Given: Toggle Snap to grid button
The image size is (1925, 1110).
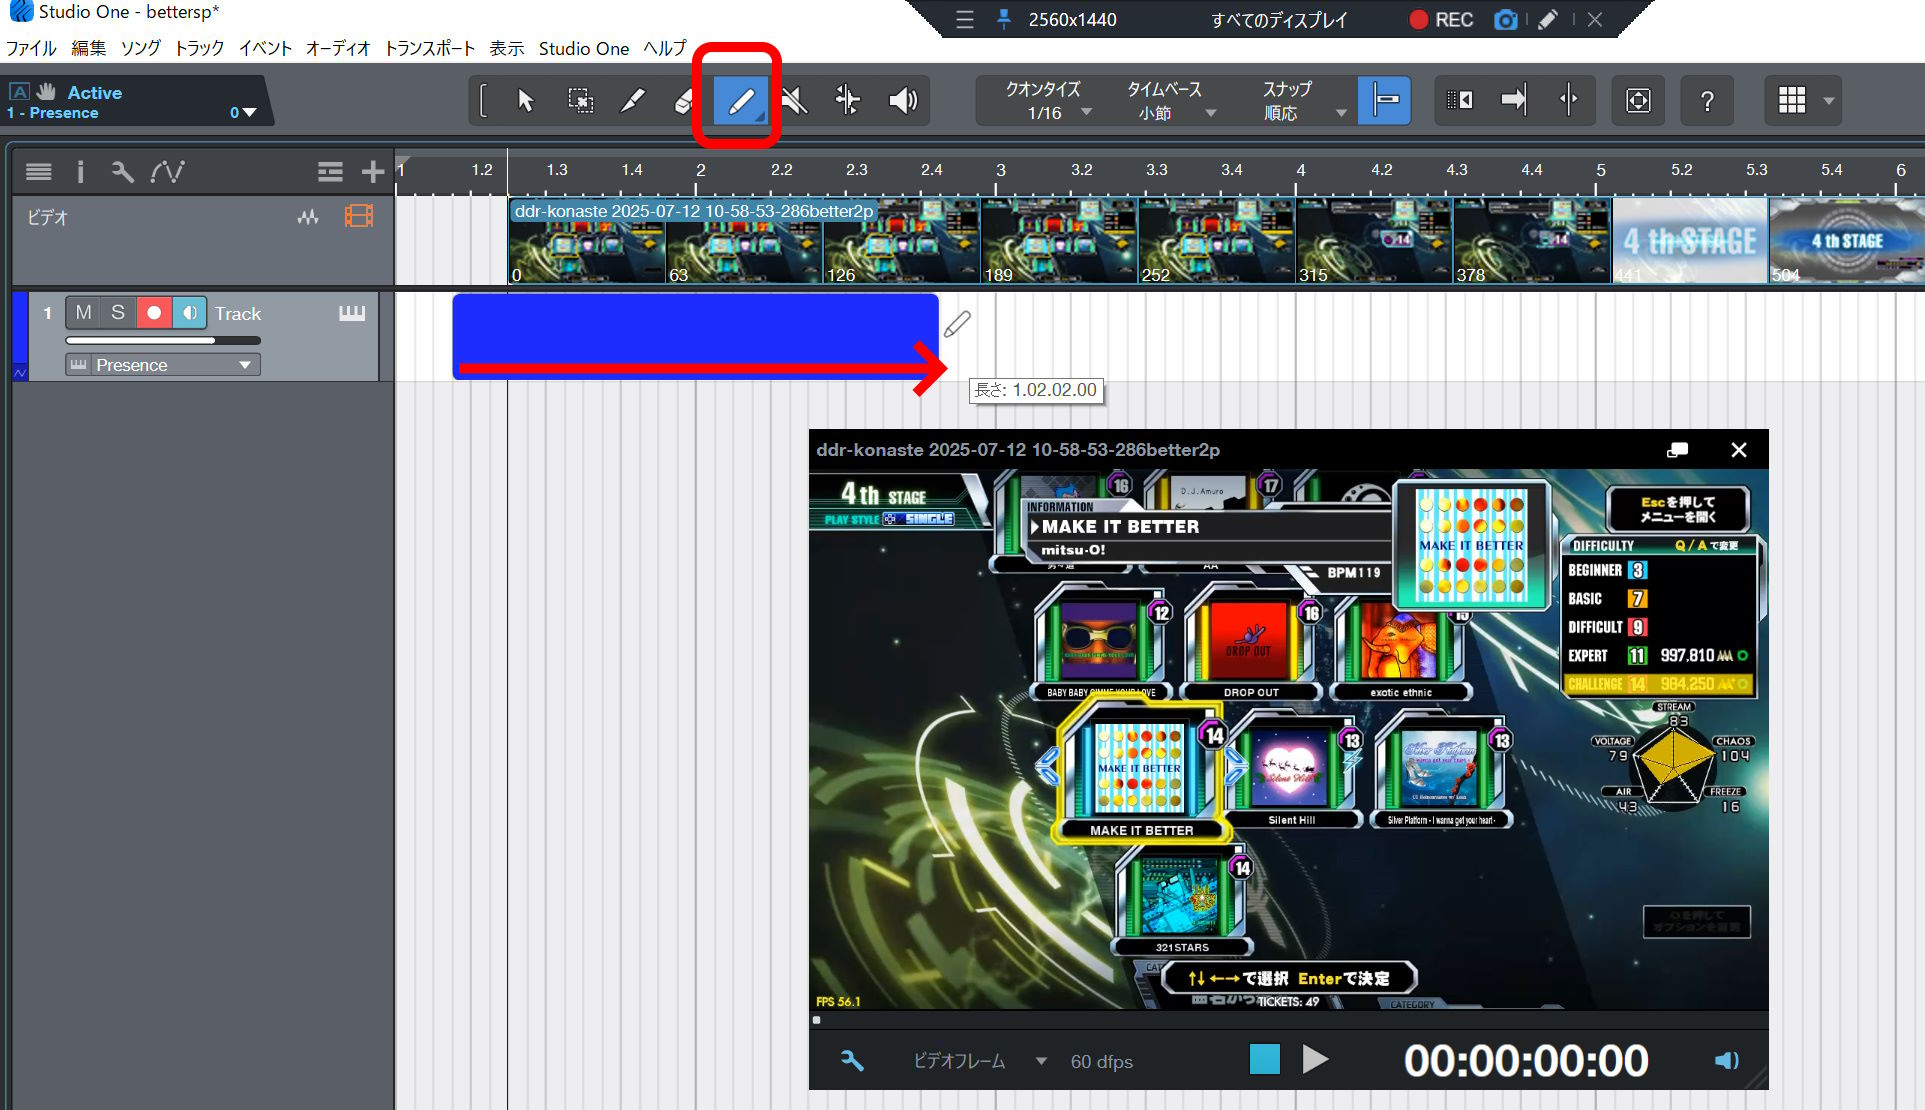Looking at the screenshot, I should click(1385, 100).
